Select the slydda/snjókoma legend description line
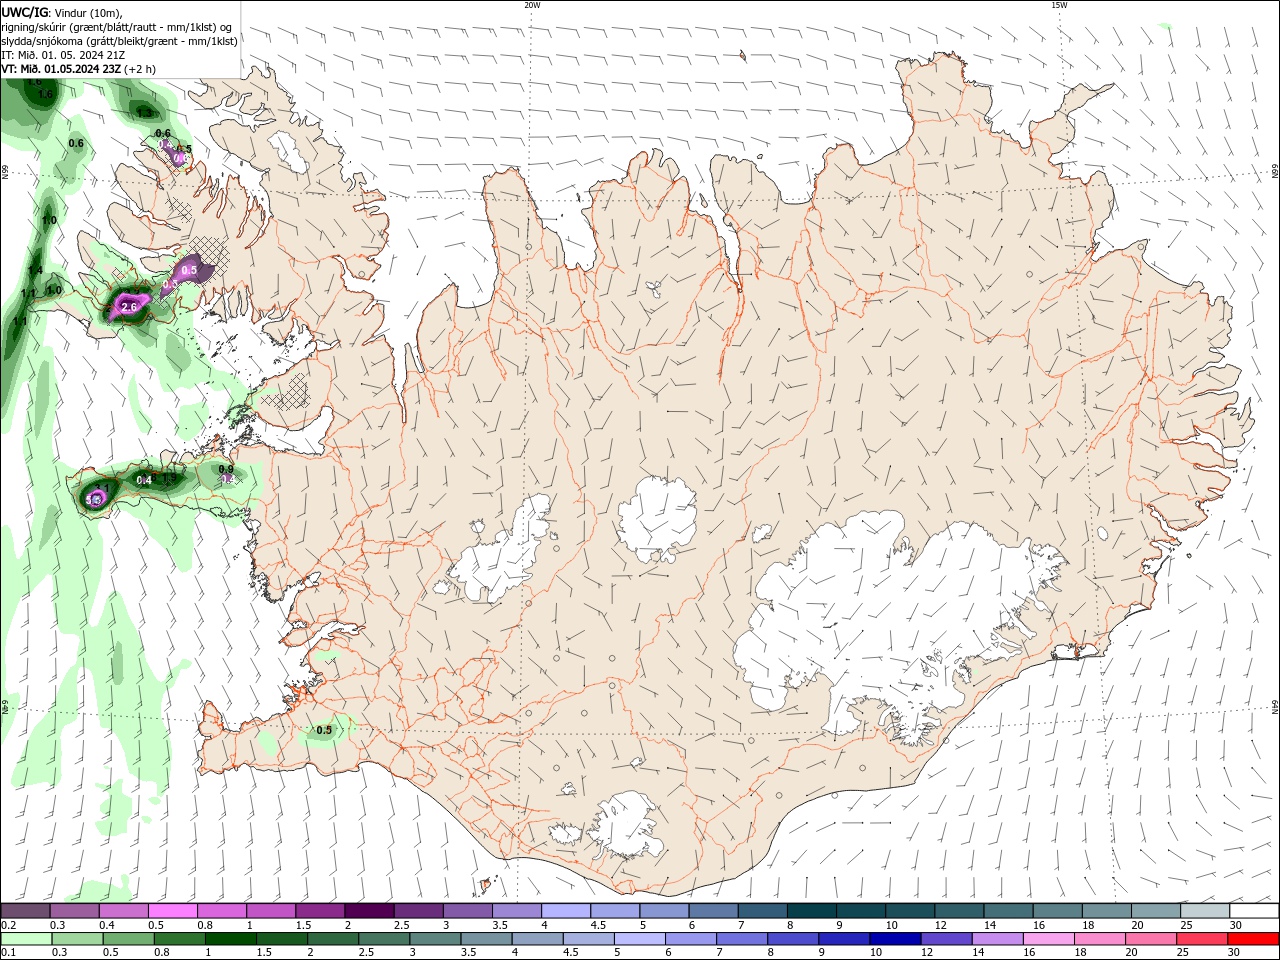This screenshot has width=1280, height=960. (120, 41)
